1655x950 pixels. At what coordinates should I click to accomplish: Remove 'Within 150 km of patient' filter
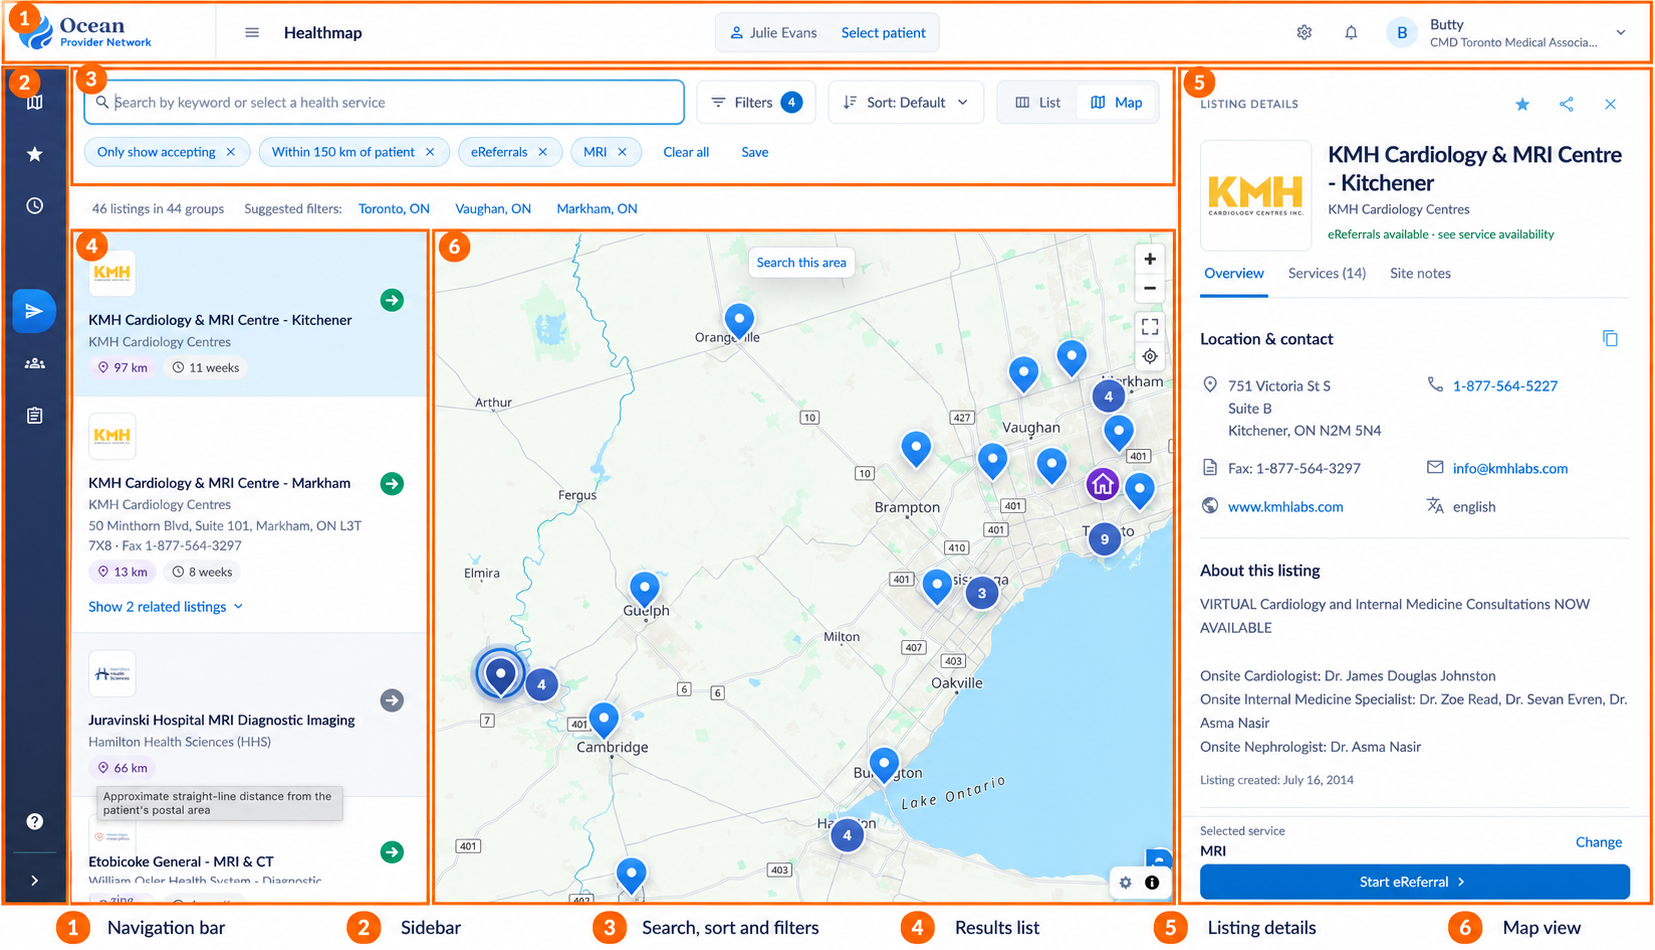point(430,152)
